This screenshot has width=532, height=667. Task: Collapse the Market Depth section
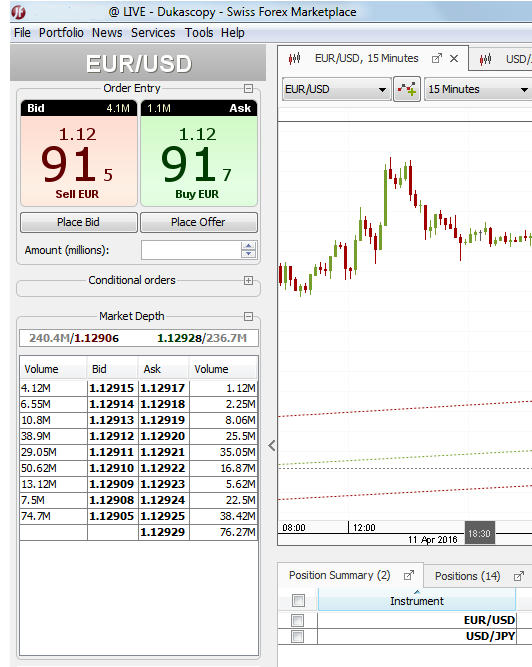[248, 316]
